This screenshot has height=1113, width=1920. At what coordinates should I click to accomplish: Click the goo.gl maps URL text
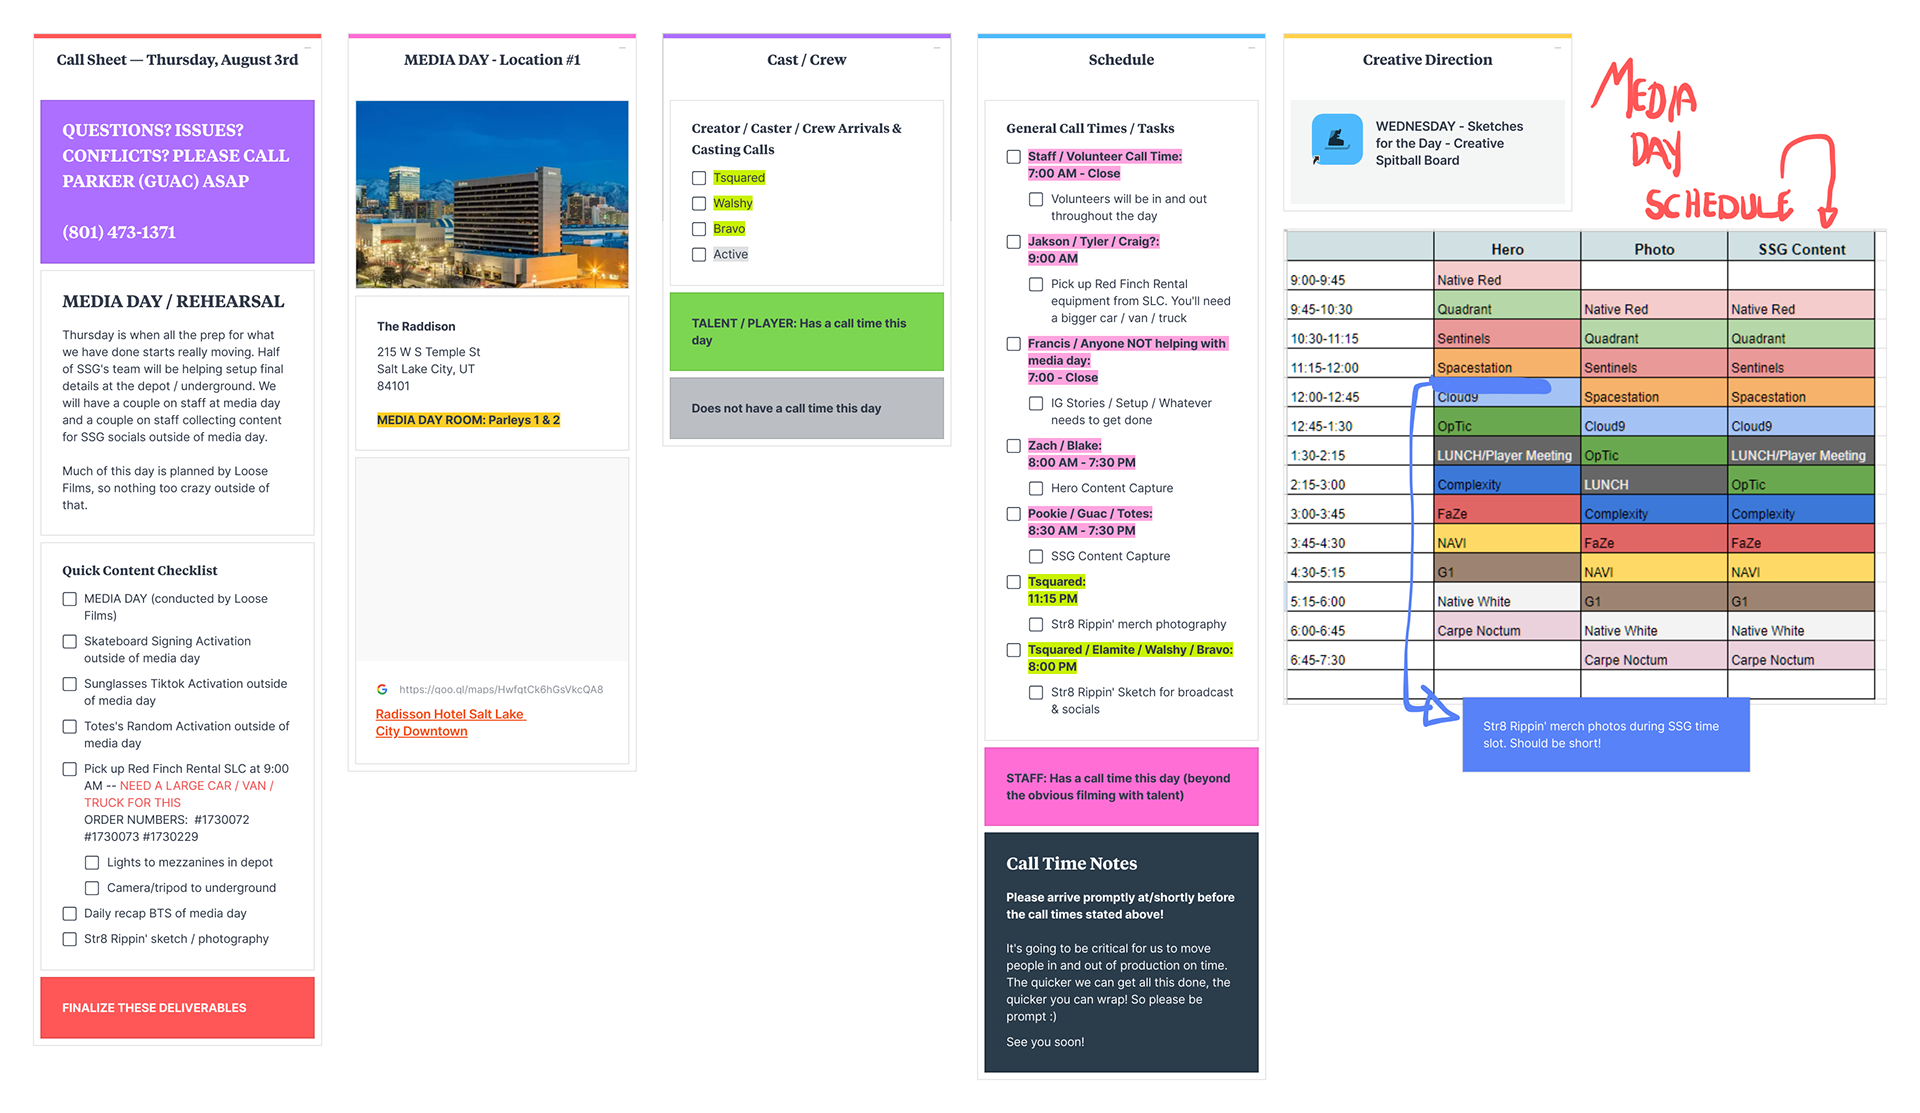[x=501, y=689]
